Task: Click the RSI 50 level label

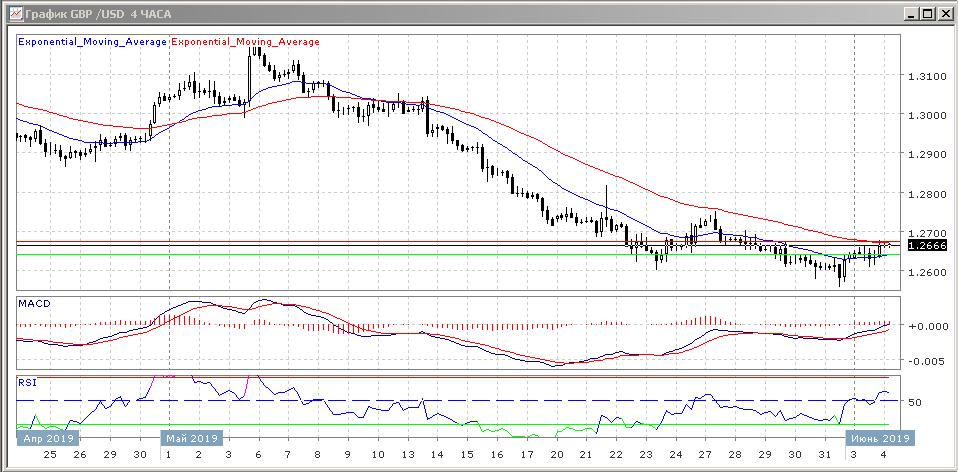Action: pyautogui.click(x=914, y=402)
